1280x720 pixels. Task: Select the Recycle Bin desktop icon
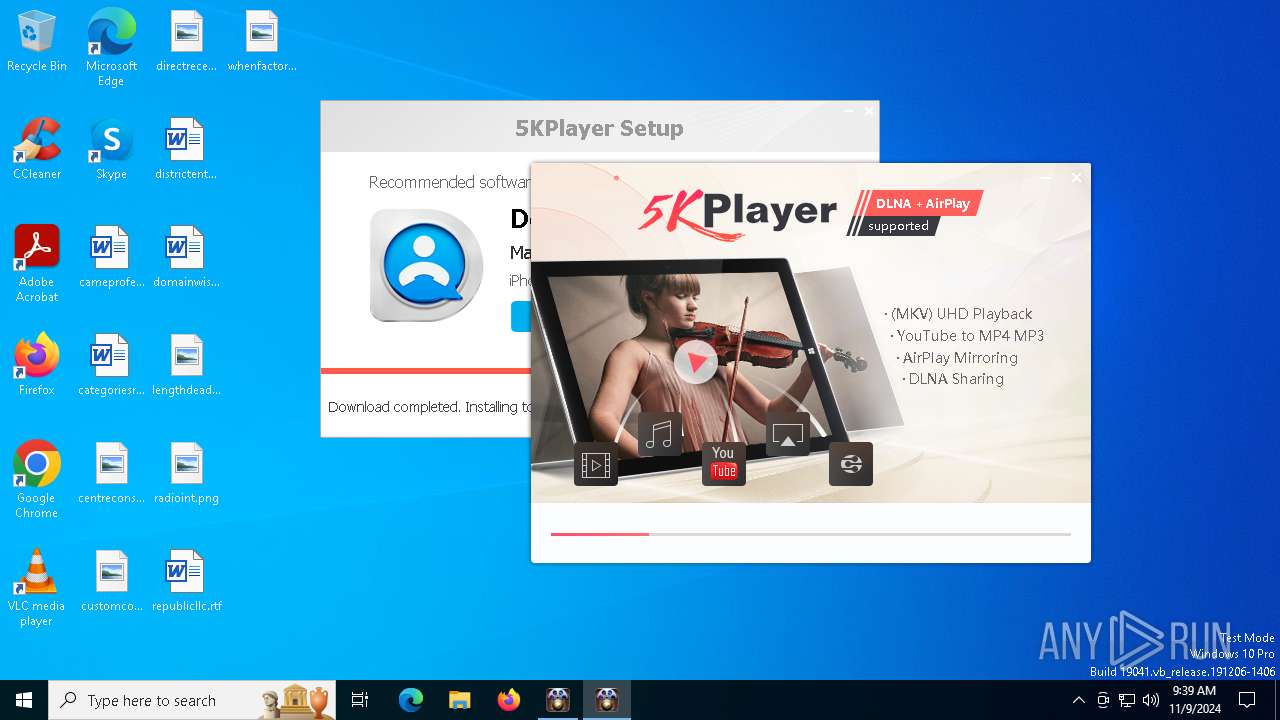[x=37, y=42]
